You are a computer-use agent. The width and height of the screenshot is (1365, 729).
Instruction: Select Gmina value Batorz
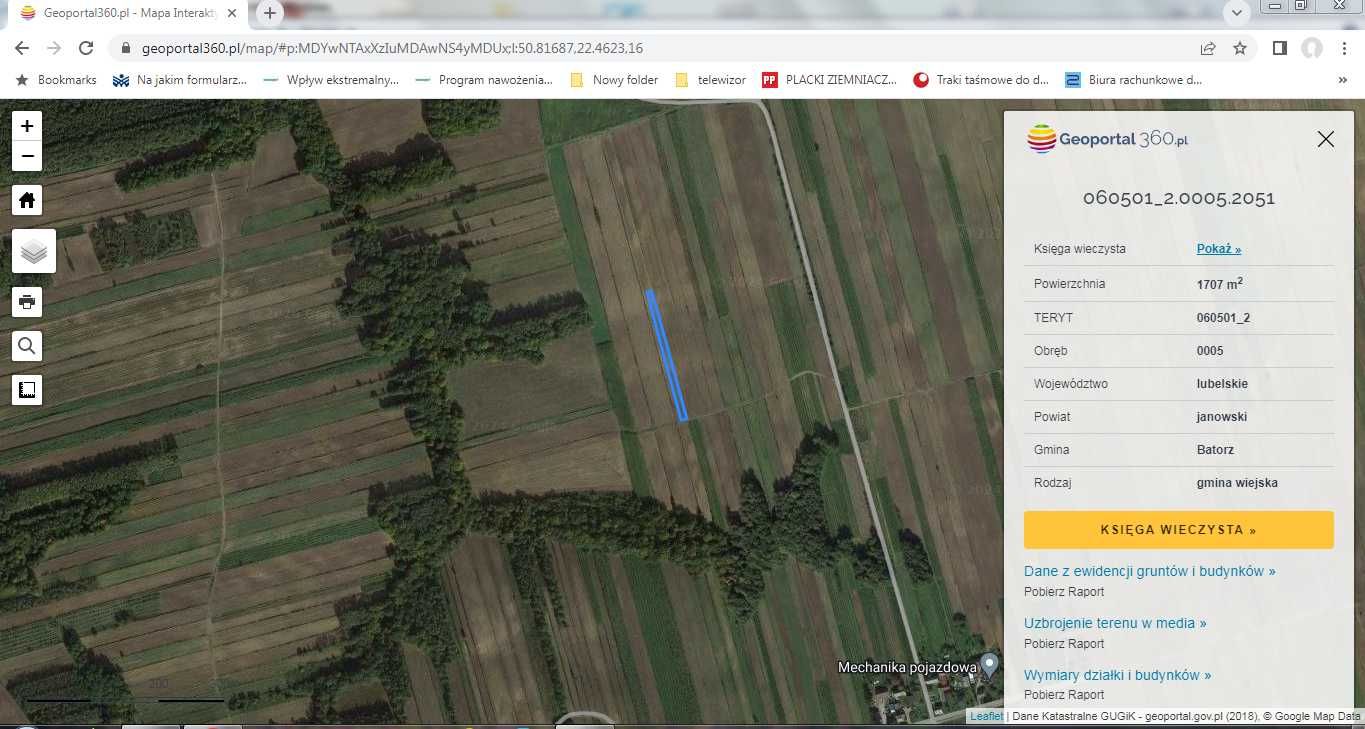[x=1215, y=450]
